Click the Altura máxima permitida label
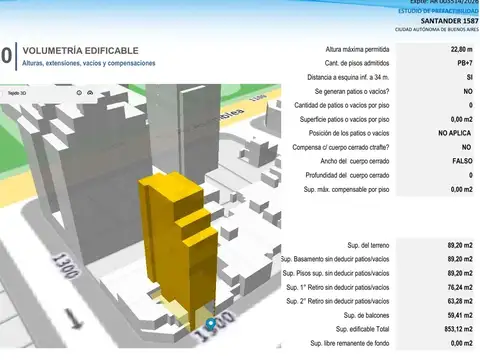The image size is (480, 360). (x=357, y=49)
